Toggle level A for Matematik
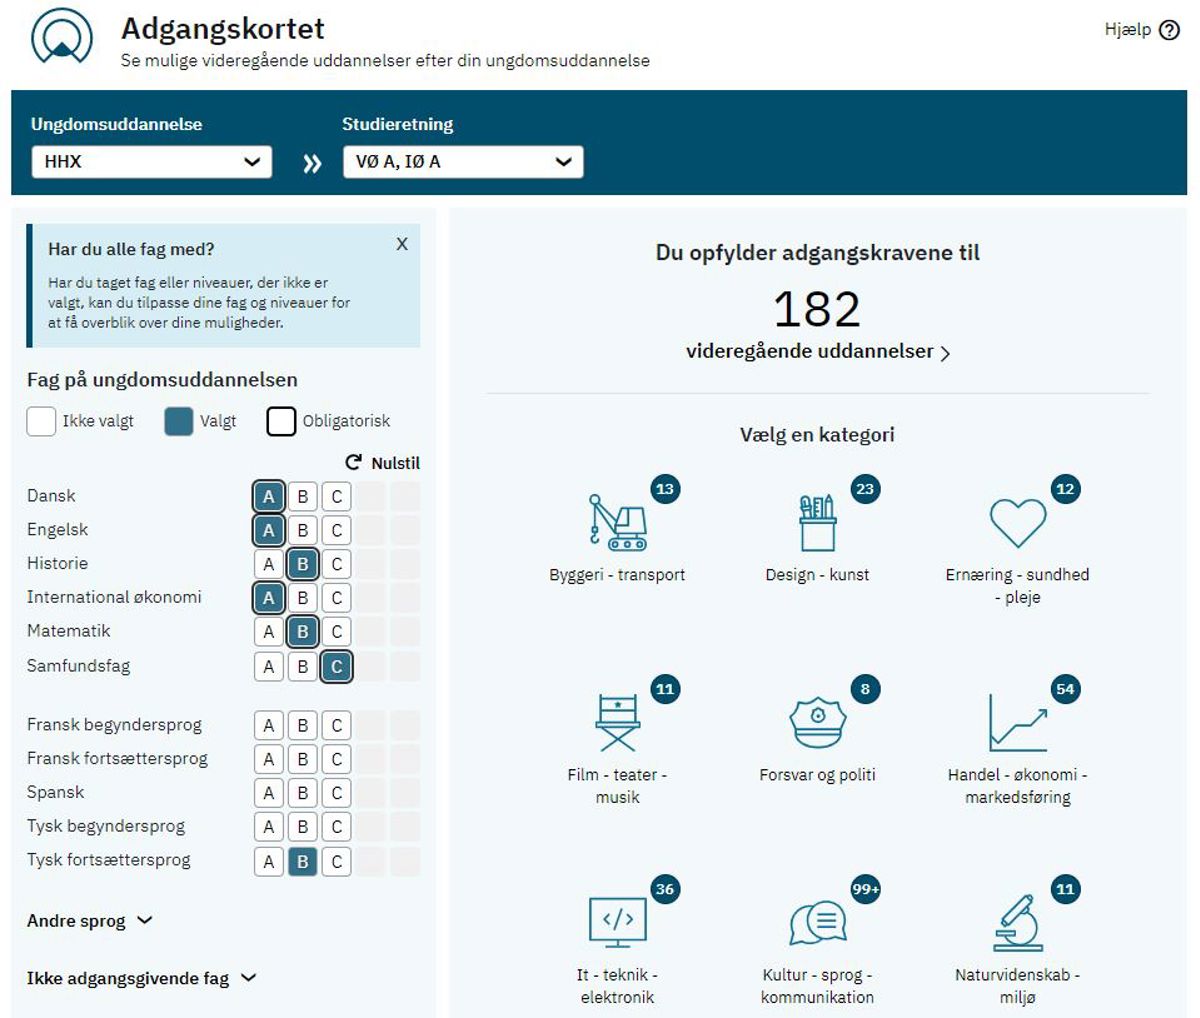1200x1018 pixels. click(x=268, y=632)
